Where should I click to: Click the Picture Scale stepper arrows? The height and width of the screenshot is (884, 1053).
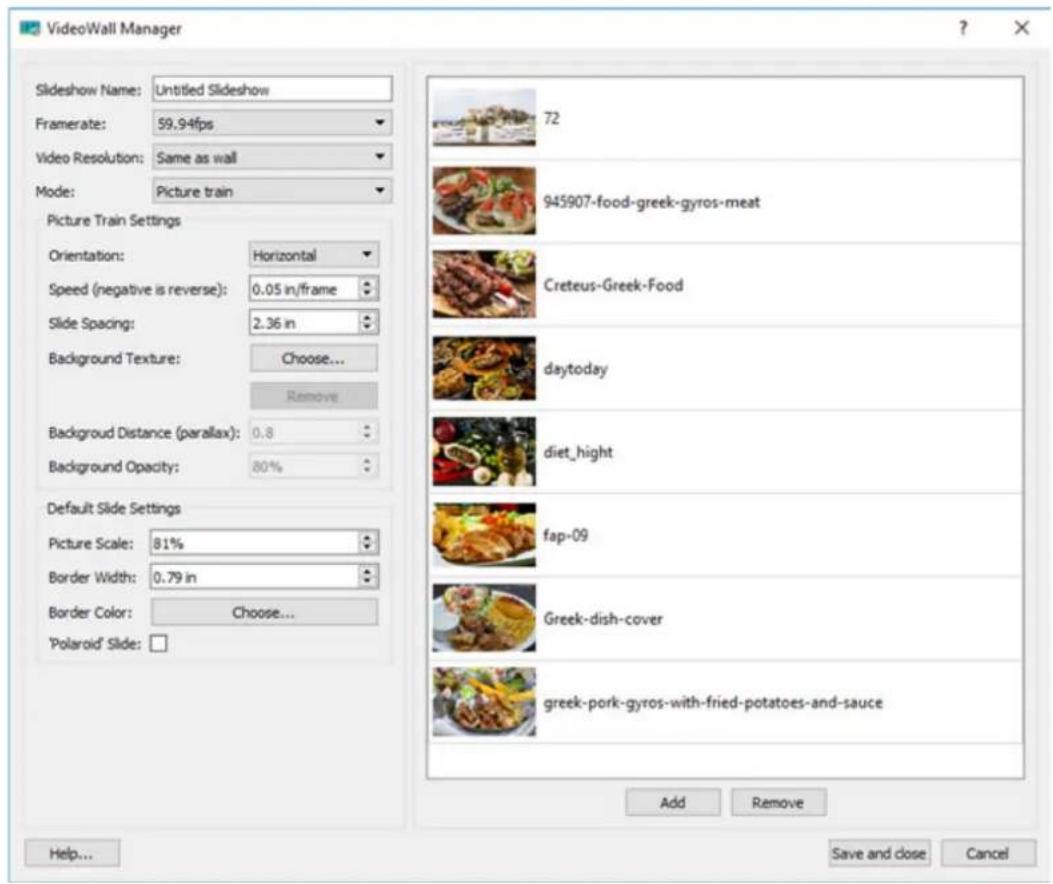(367, 543)
